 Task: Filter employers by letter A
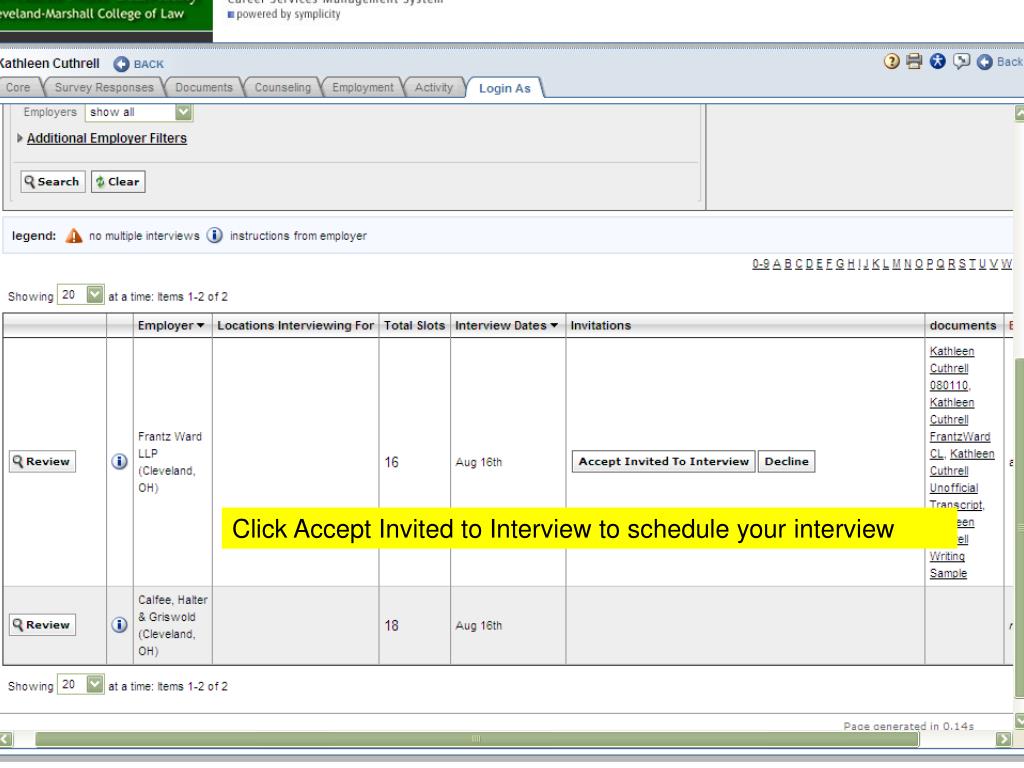click(x=776, y=264)
